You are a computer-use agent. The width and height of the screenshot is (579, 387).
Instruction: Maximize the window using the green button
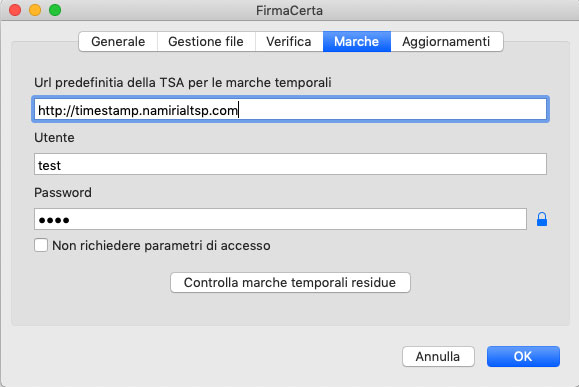(x=55, y=10)
